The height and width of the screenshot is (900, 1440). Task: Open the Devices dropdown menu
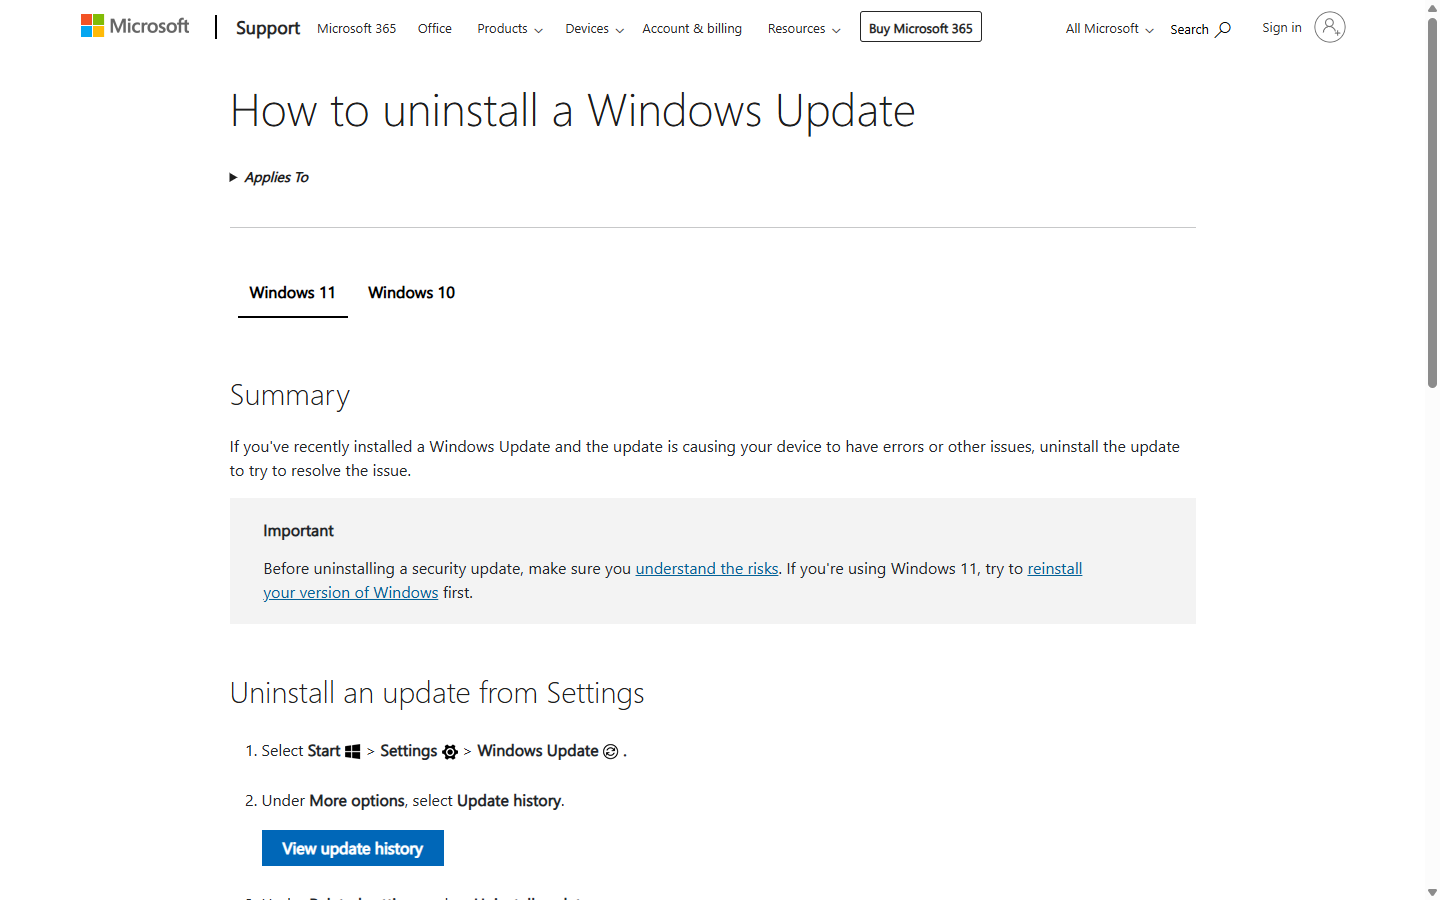594,29
